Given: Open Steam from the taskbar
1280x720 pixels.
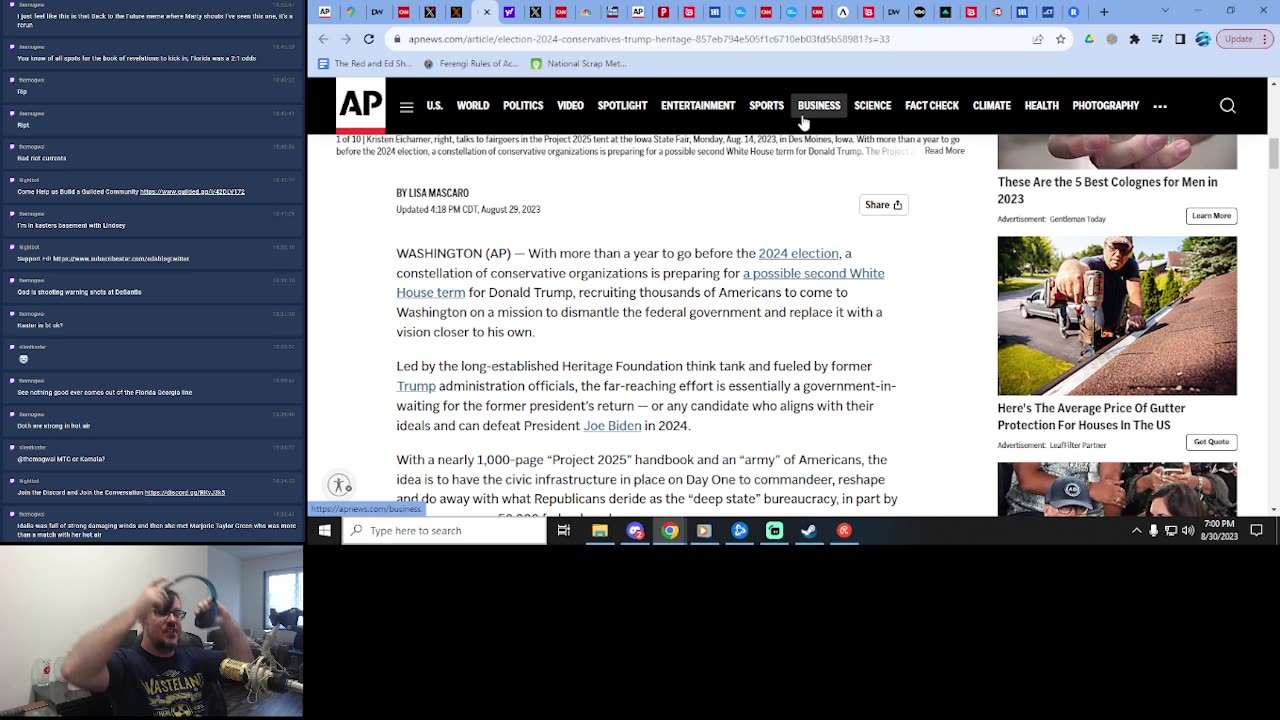Looking at the screenshot, I should coord(809,531).
